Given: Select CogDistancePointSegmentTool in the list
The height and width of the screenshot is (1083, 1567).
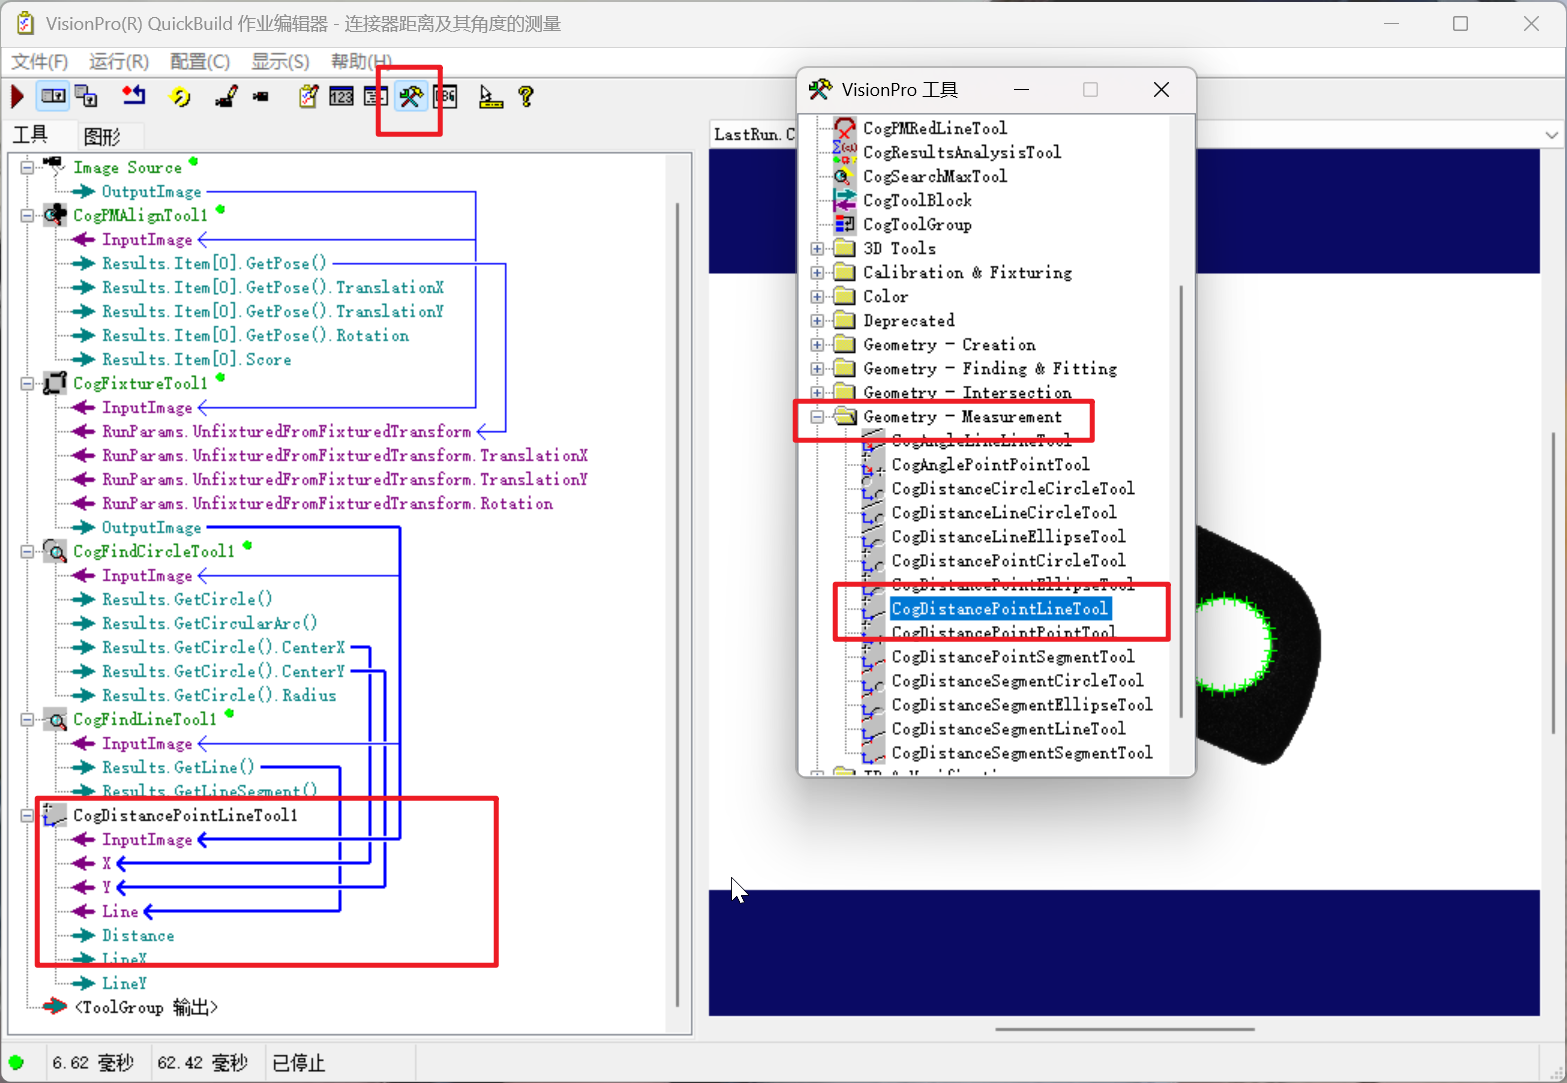Looking at the screenshot, I should 1013,656.
